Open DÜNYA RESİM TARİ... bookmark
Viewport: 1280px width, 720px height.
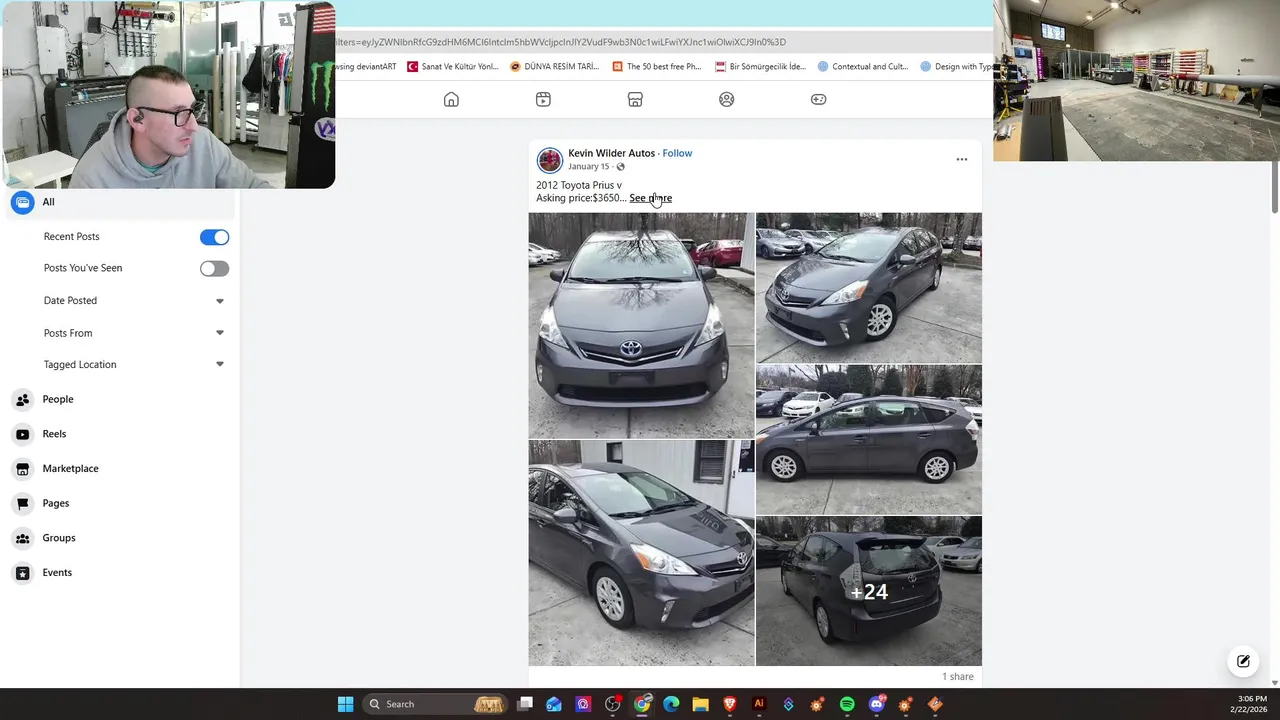554,67
